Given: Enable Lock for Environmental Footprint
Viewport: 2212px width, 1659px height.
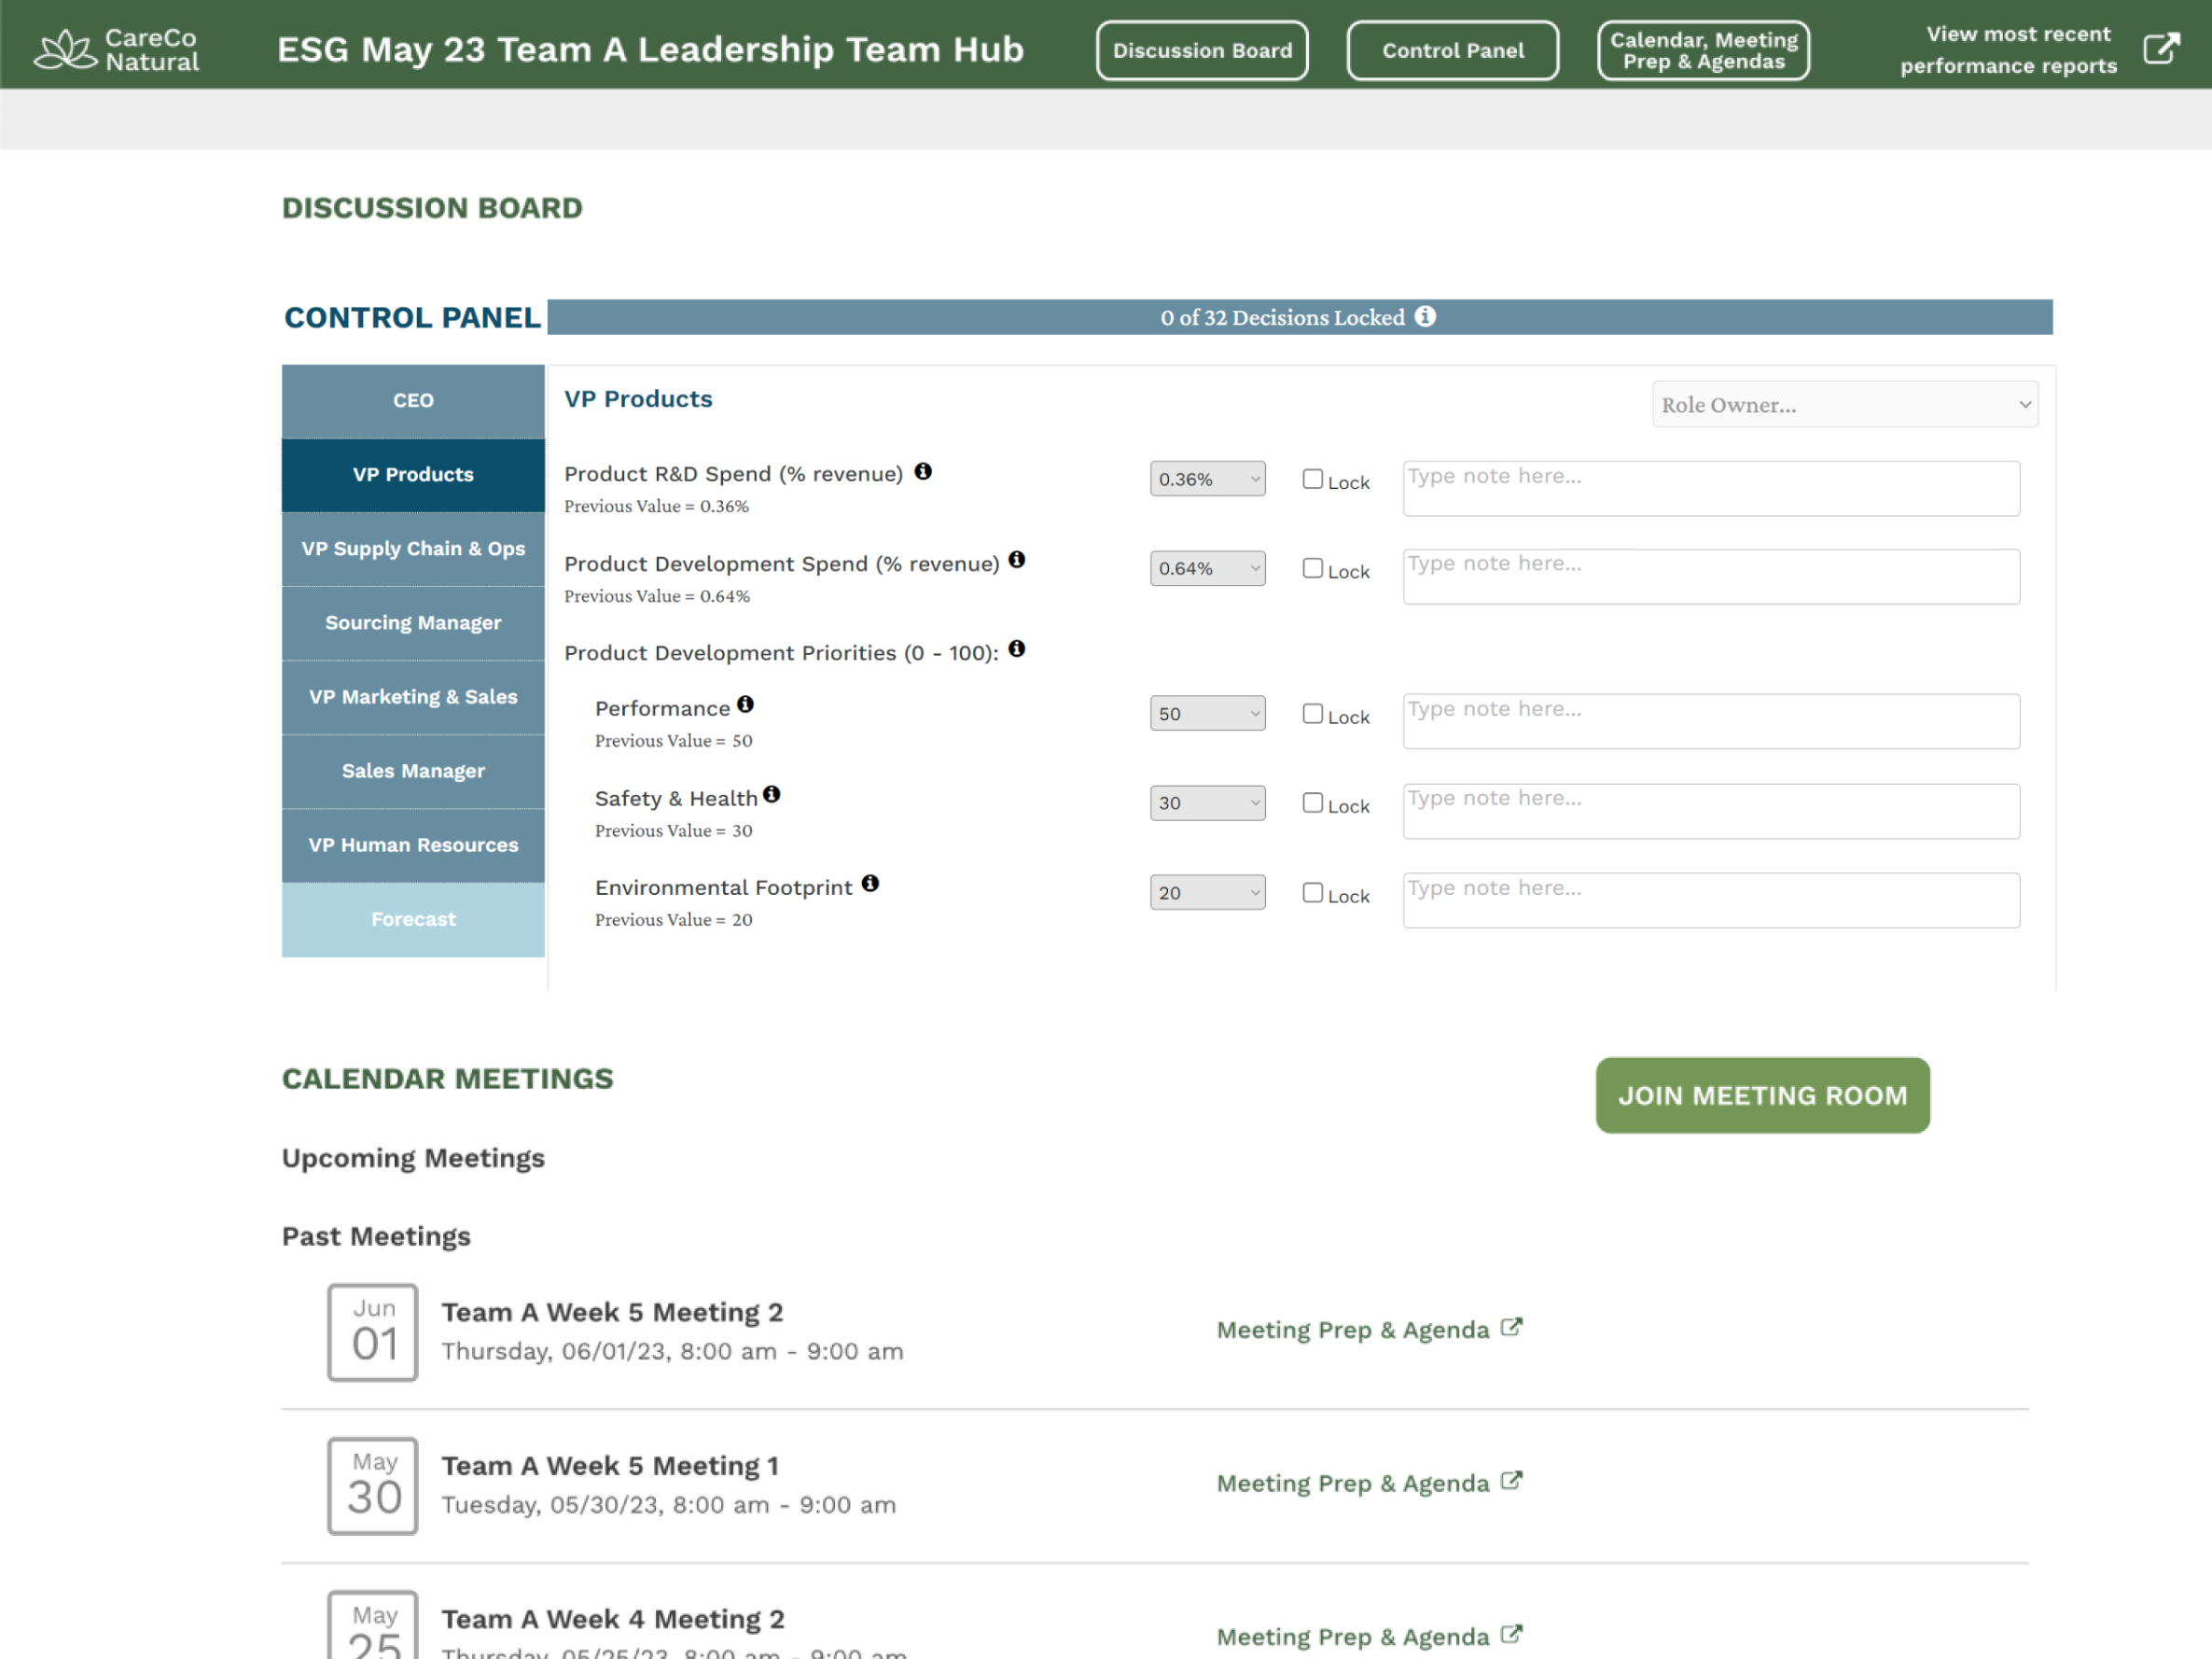Looking at the screenshot, I should point(1312,893).
